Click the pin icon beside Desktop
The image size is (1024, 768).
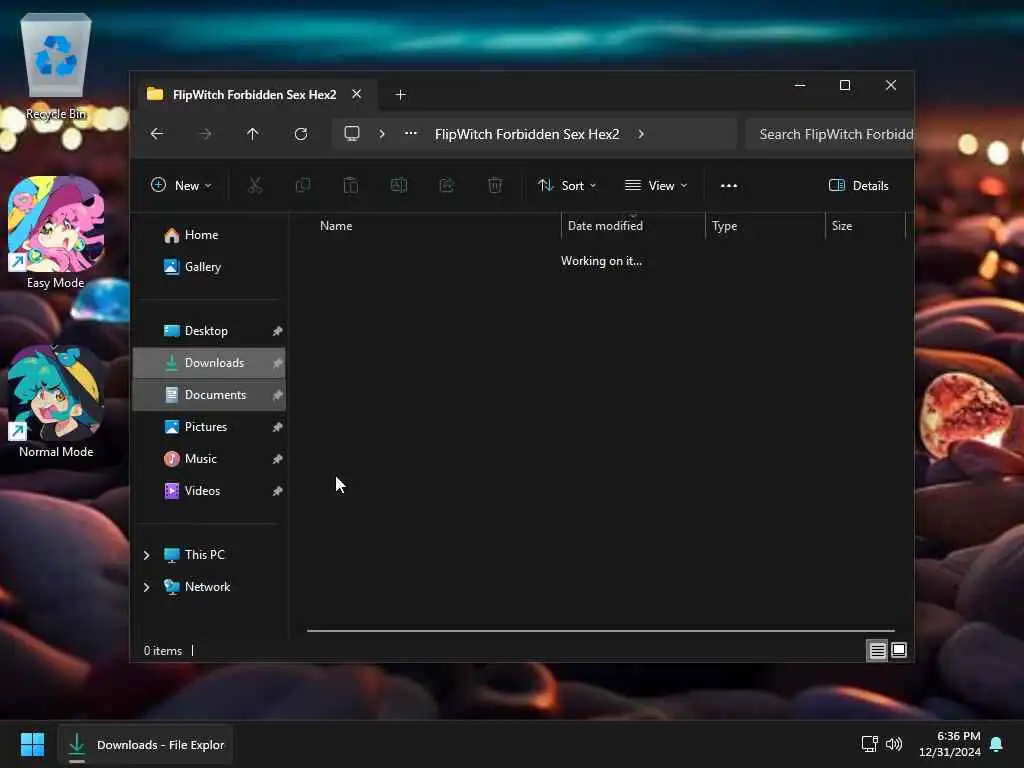tap(278, 331)
